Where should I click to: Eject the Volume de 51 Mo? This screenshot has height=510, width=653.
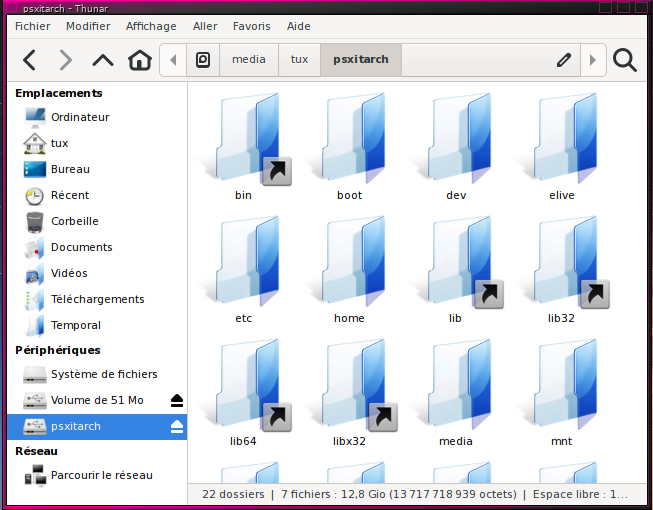coord(177,401)
